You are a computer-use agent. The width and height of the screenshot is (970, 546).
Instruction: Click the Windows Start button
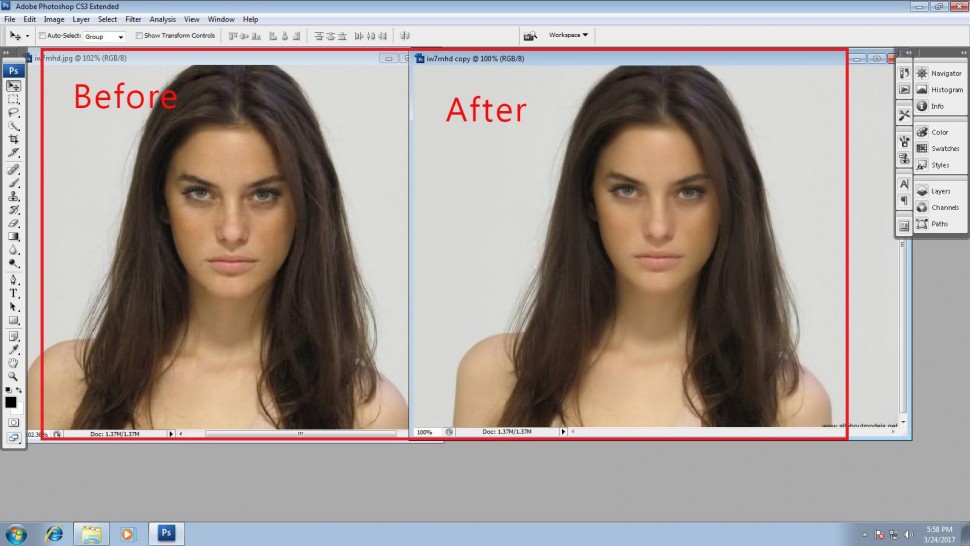click(17, 533)
